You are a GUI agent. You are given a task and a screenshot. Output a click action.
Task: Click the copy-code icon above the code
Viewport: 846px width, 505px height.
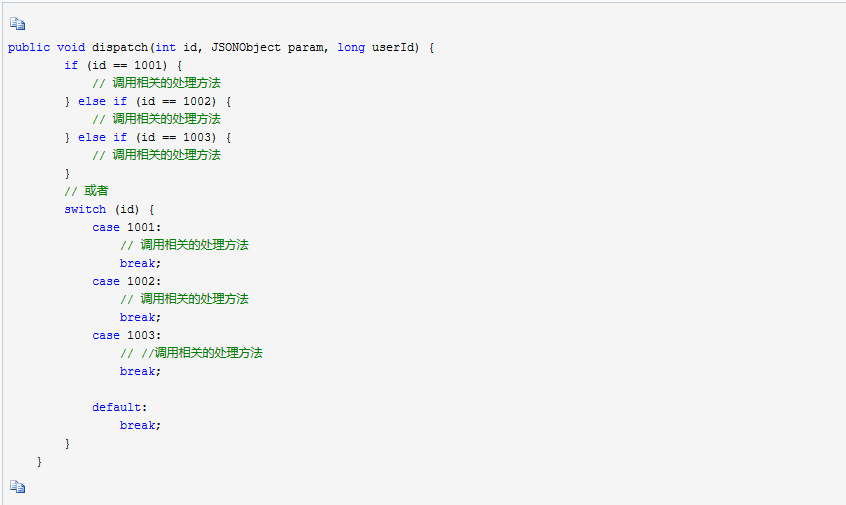[x=17, y=24]
